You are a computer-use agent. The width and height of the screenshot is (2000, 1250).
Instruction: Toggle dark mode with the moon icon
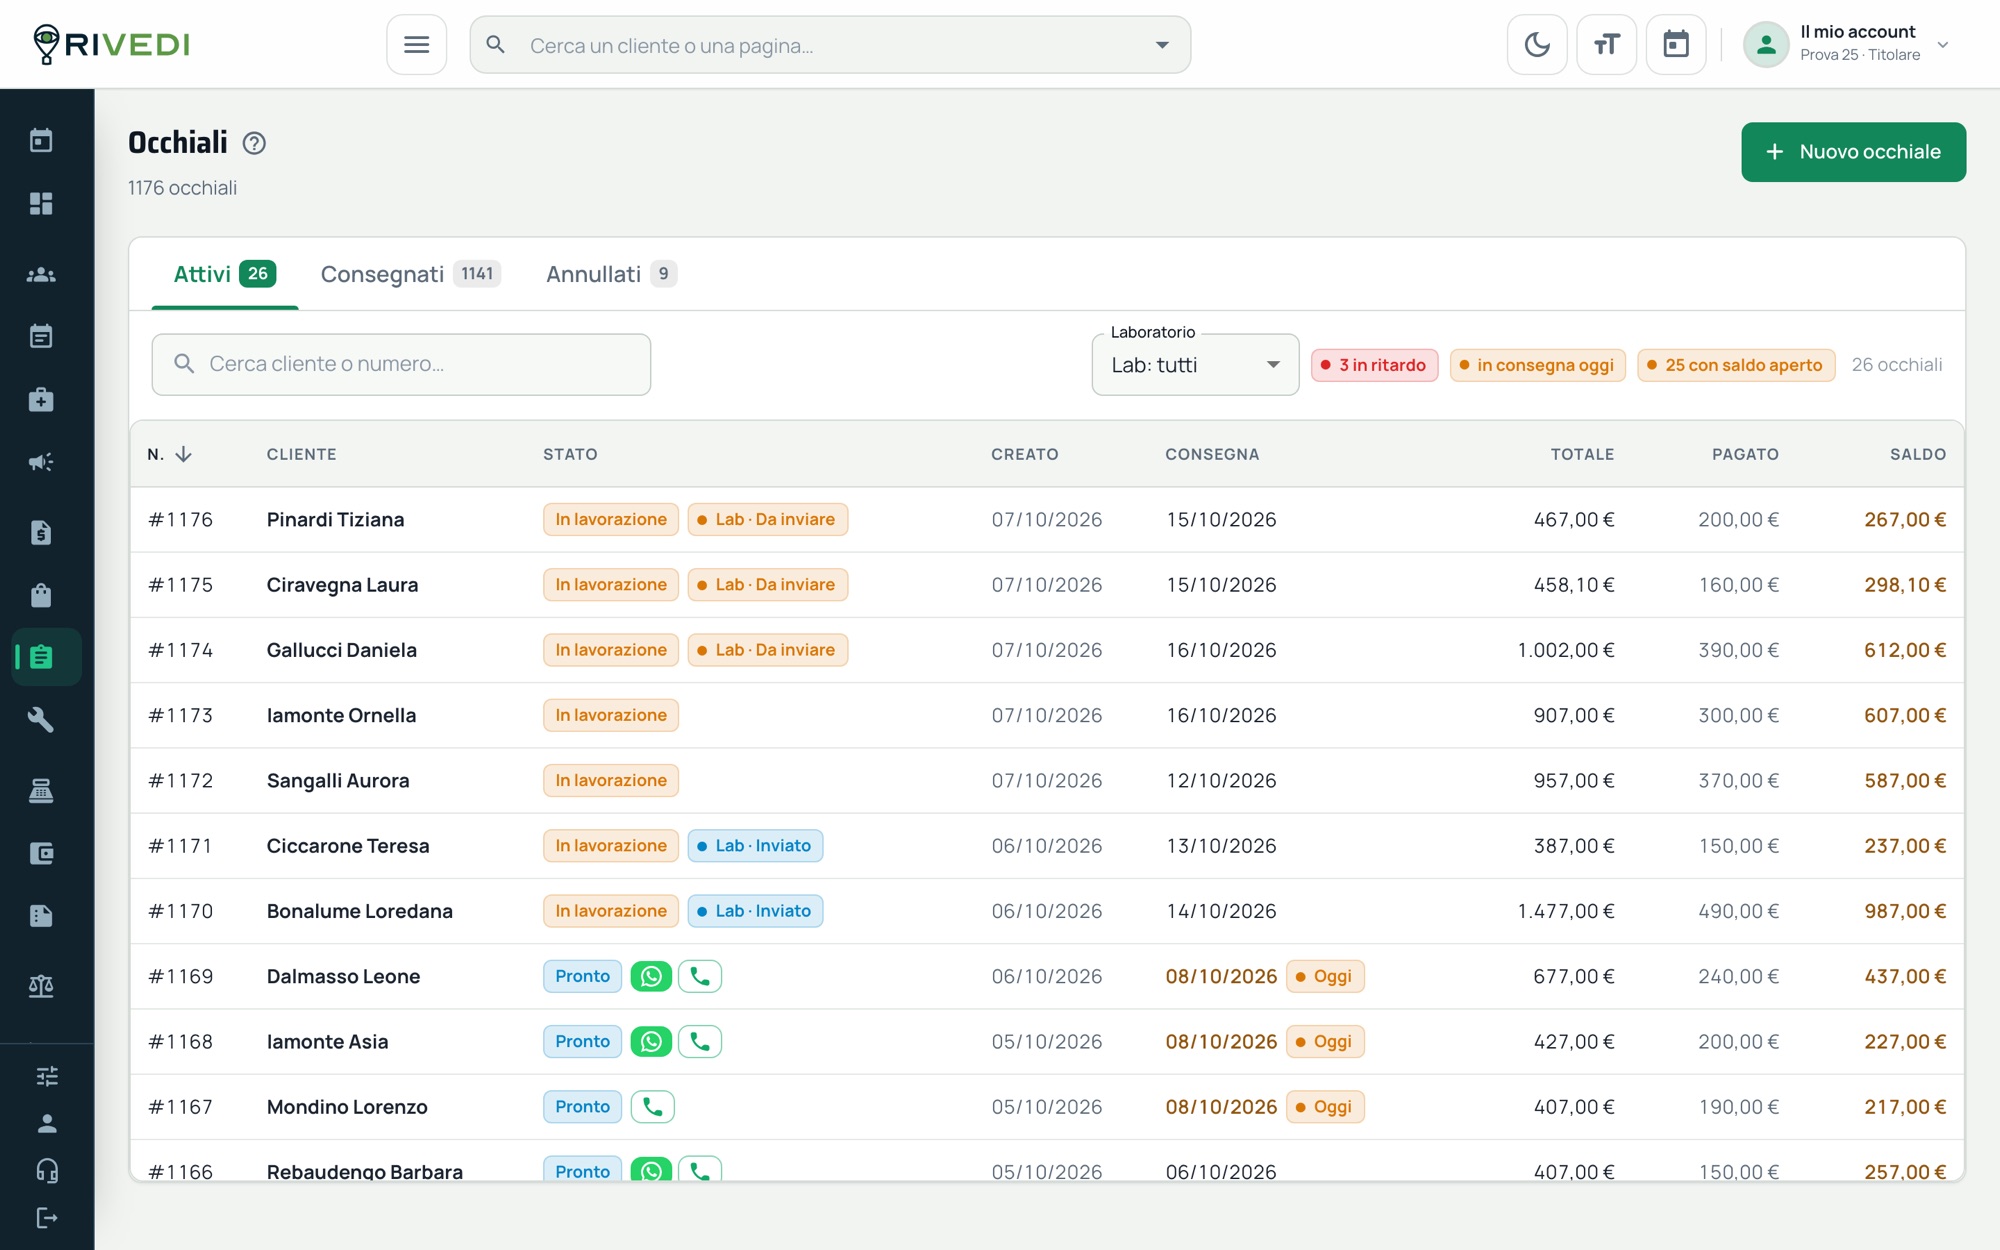point(1537,45)
